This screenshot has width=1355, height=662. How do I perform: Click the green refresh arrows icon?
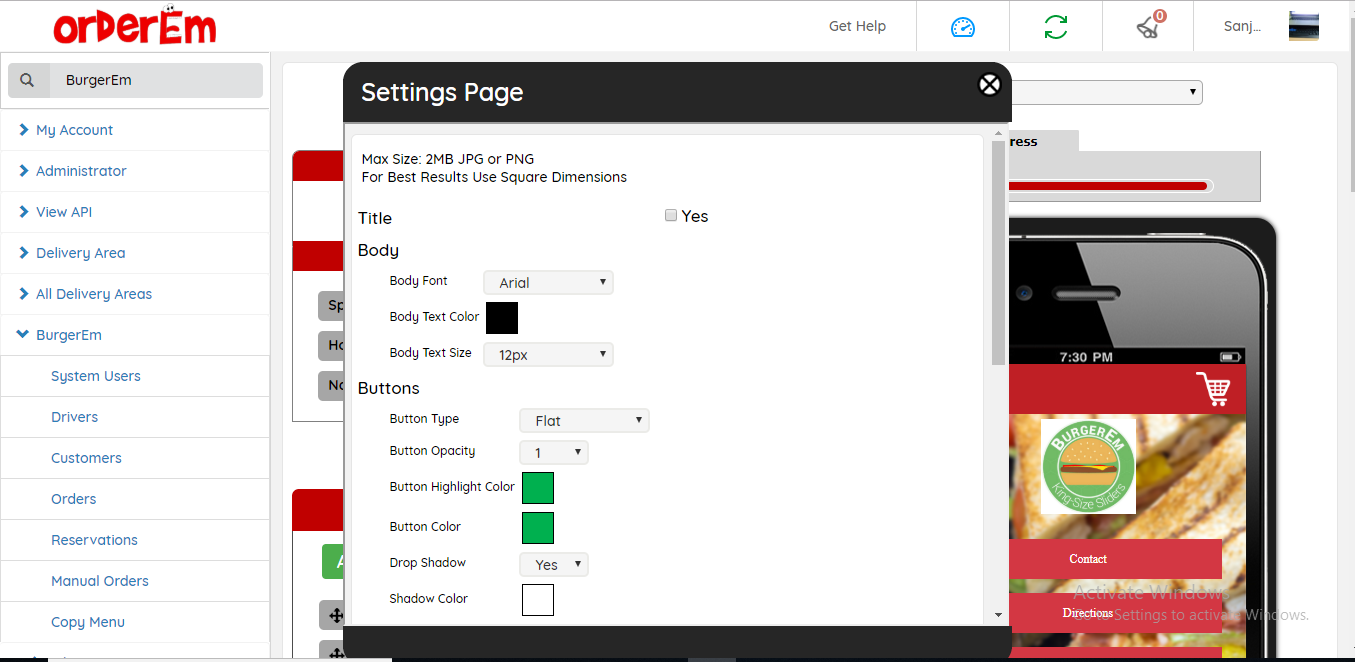1055,27
